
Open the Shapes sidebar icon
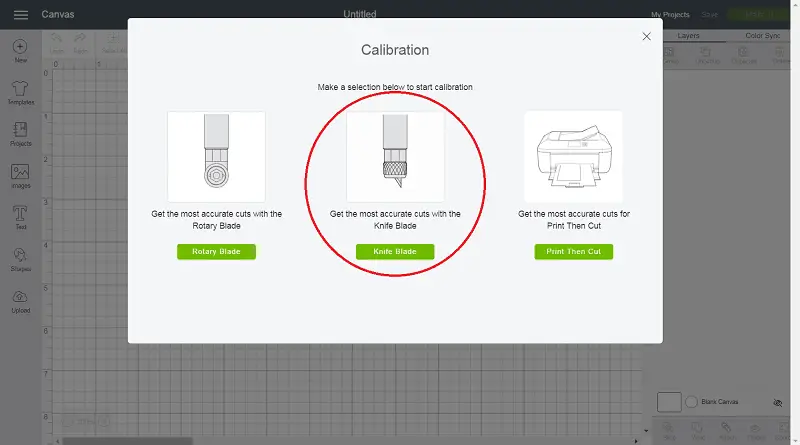click(x=20, y=255)
